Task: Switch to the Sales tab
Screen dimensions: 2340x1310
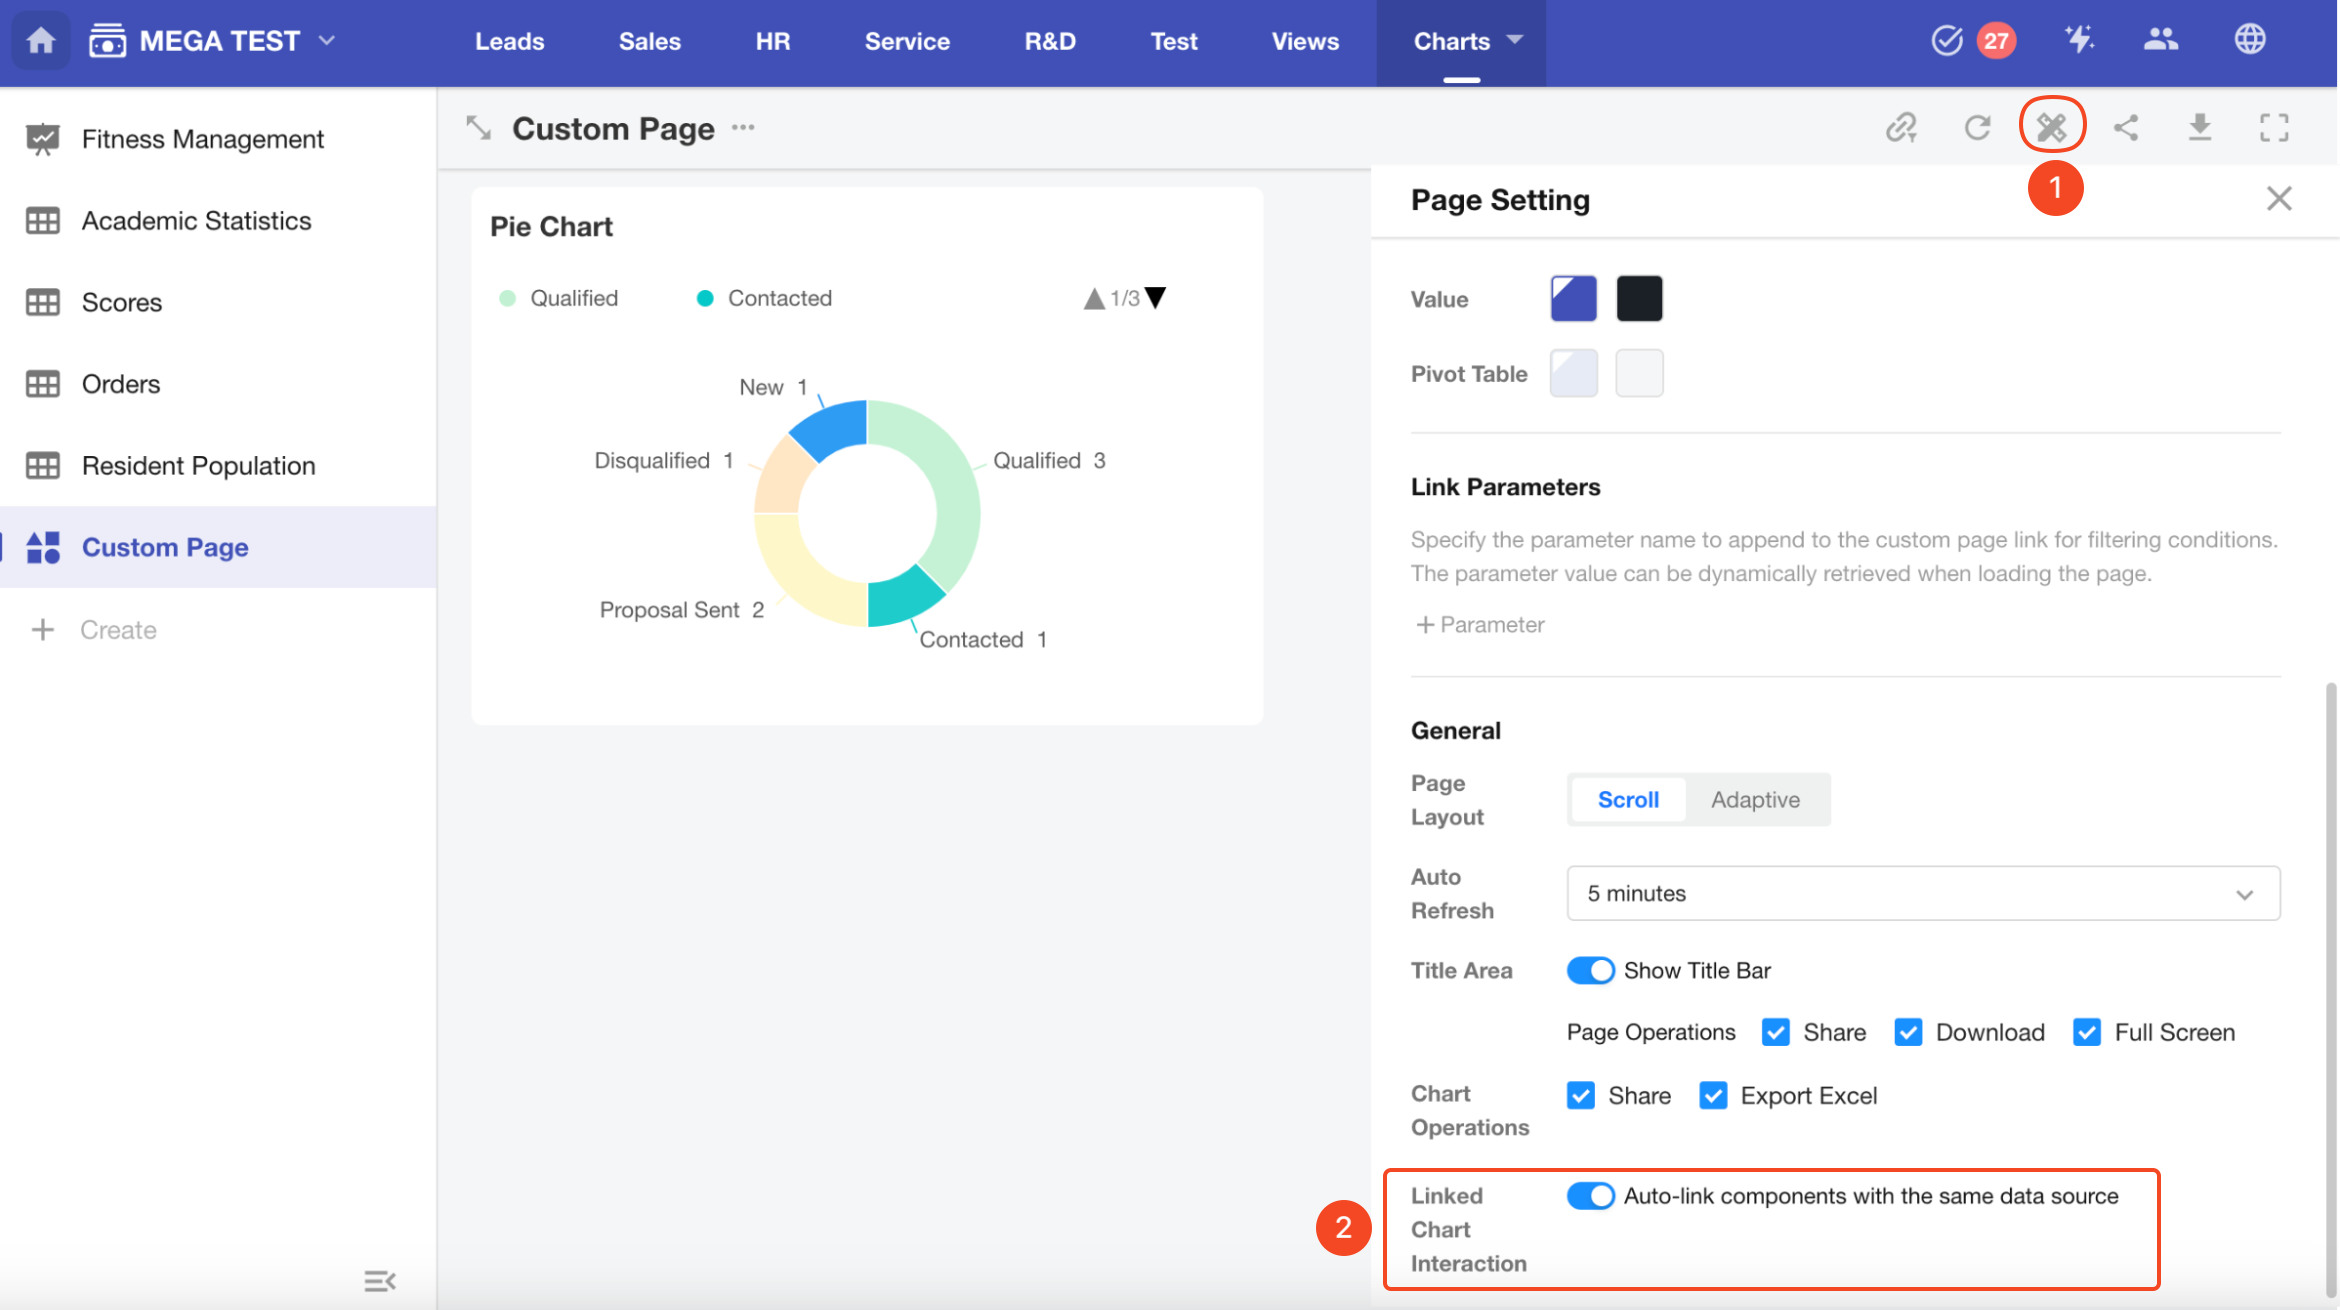Action: point(649,41)
